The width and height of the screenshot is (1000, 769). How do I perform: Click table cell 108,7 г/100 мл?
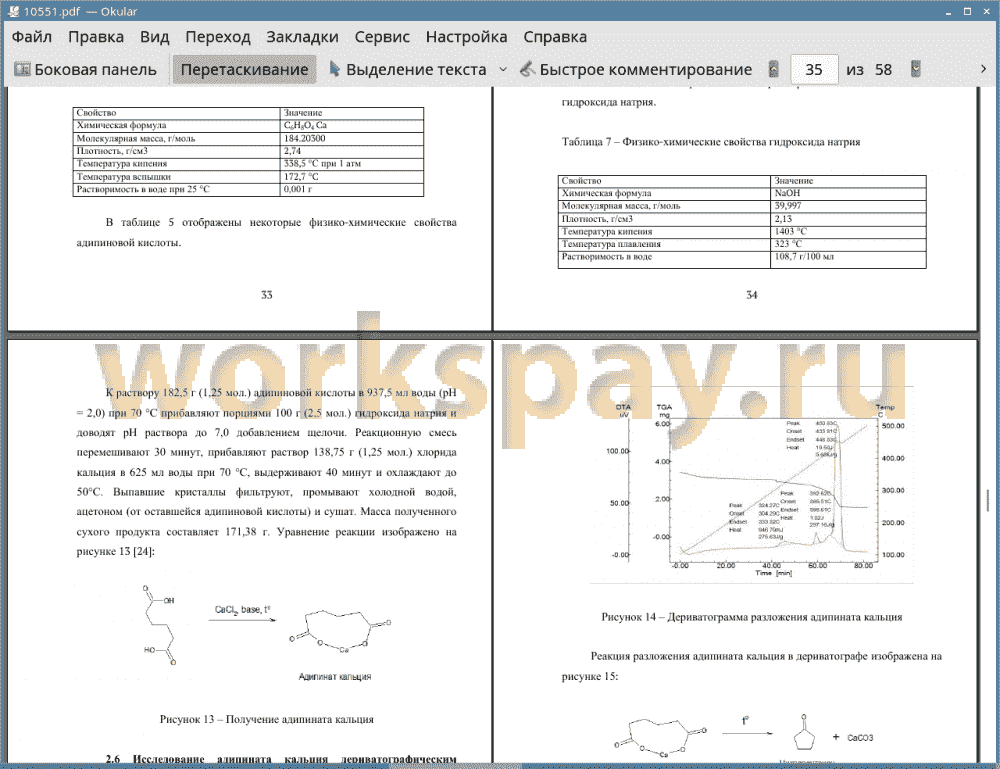(848, 258)
